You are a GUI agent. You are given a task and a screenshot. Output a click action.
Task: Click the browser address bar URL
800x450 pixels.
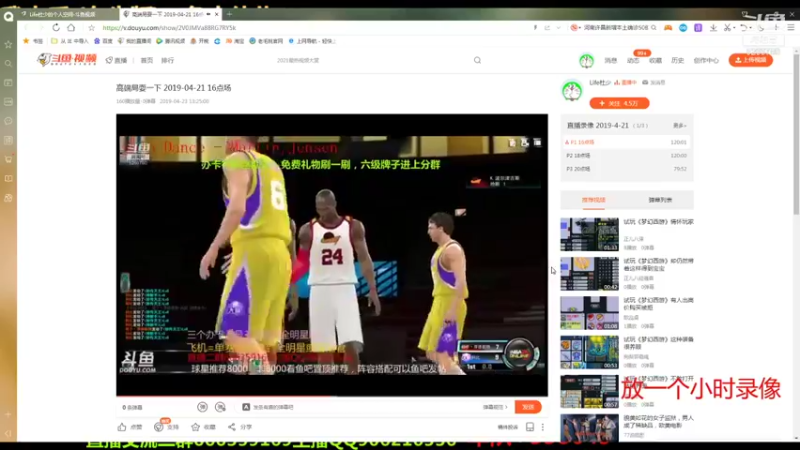tap(169, 28)
